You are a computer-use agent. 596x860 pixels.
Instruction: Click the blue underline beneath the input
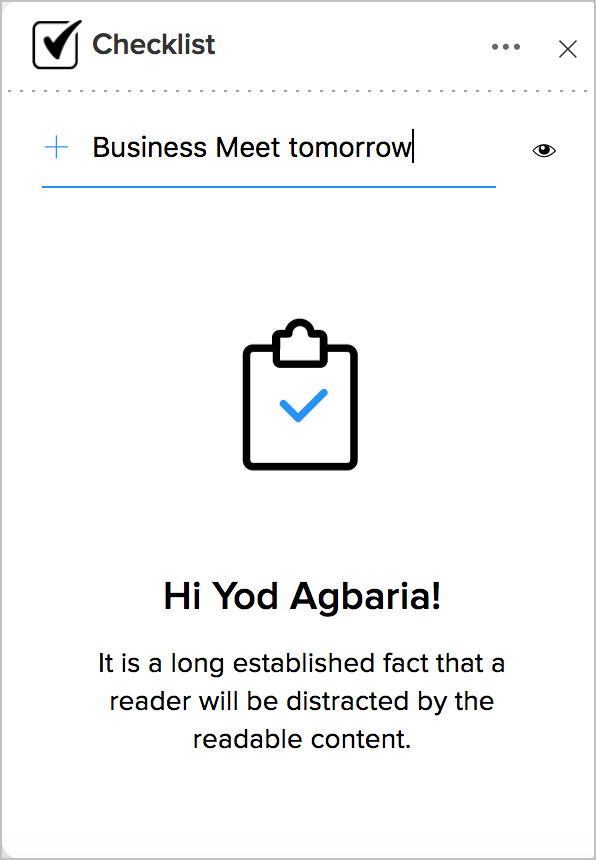click(x=269, y=186)
